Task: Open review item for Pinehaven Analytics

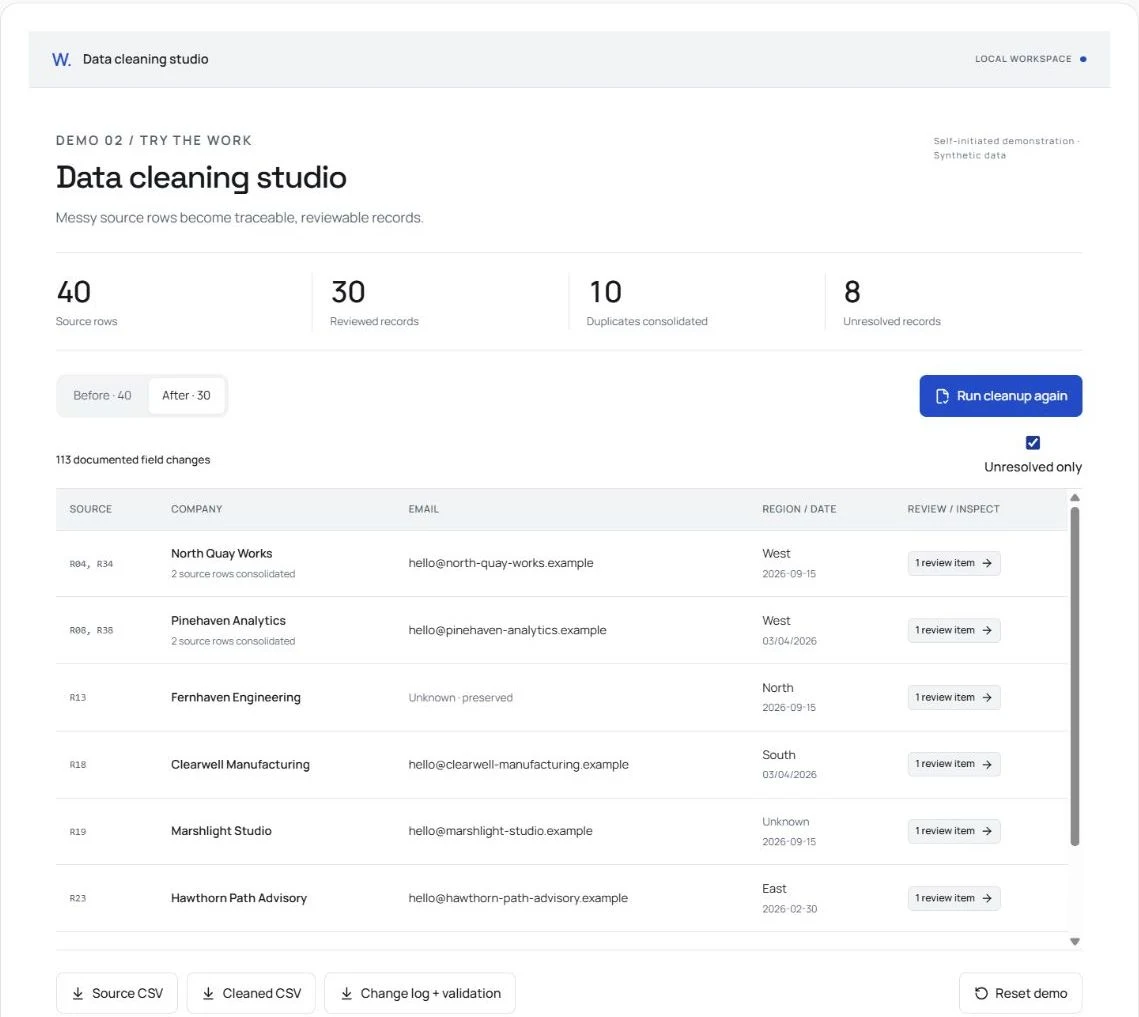Action: point(954,630)
